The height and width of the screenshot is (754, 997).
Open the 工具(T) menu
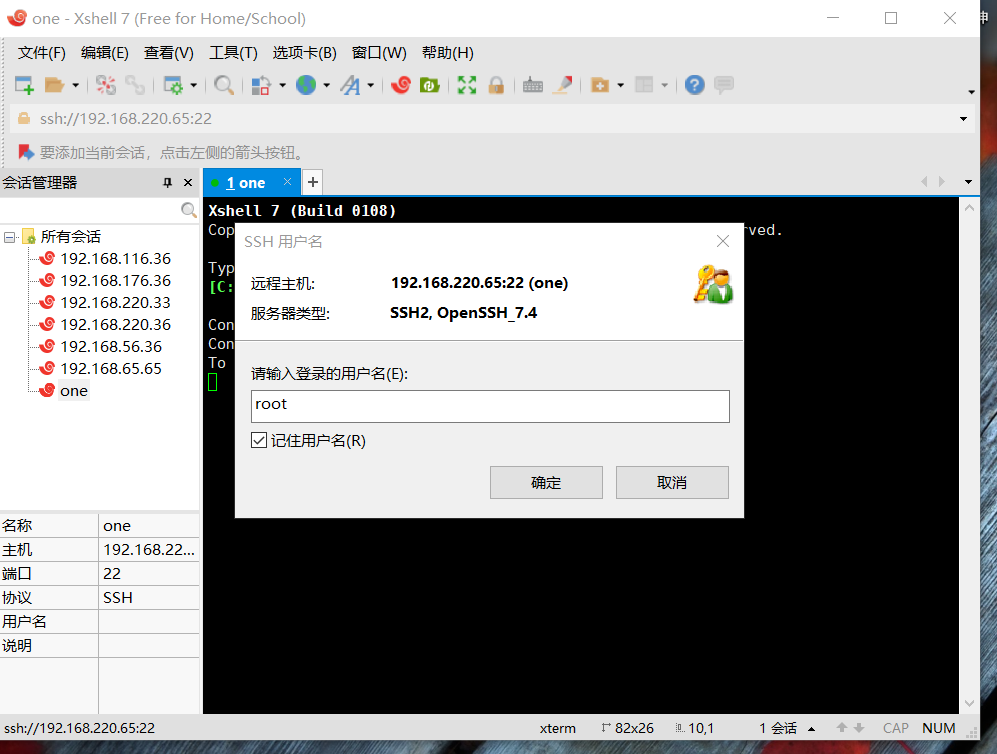(233, 53)
